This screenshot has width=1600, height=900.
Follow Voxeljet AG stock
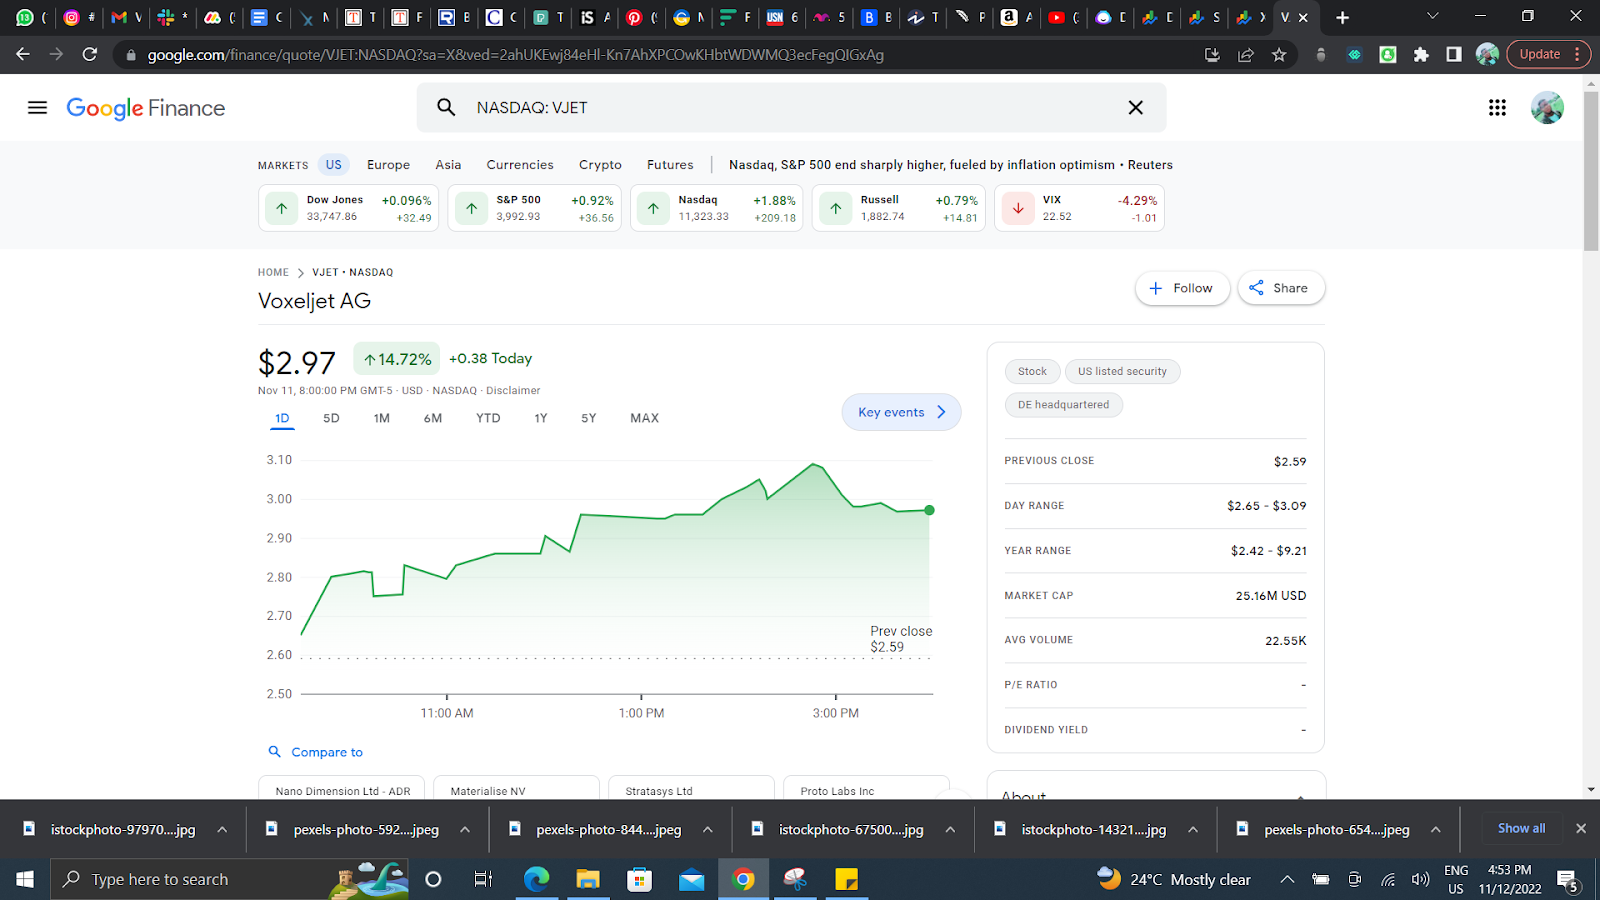point(1182,288)
